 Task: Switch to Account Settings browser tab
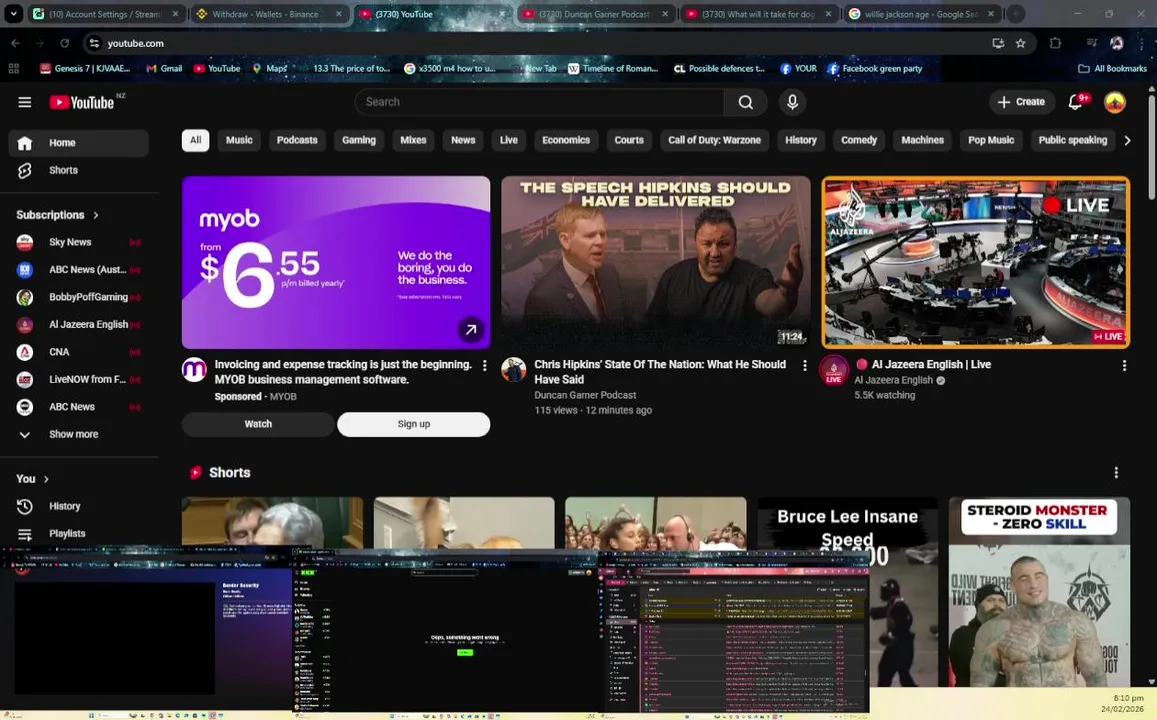pyautogui.click(x=105, y=14)
